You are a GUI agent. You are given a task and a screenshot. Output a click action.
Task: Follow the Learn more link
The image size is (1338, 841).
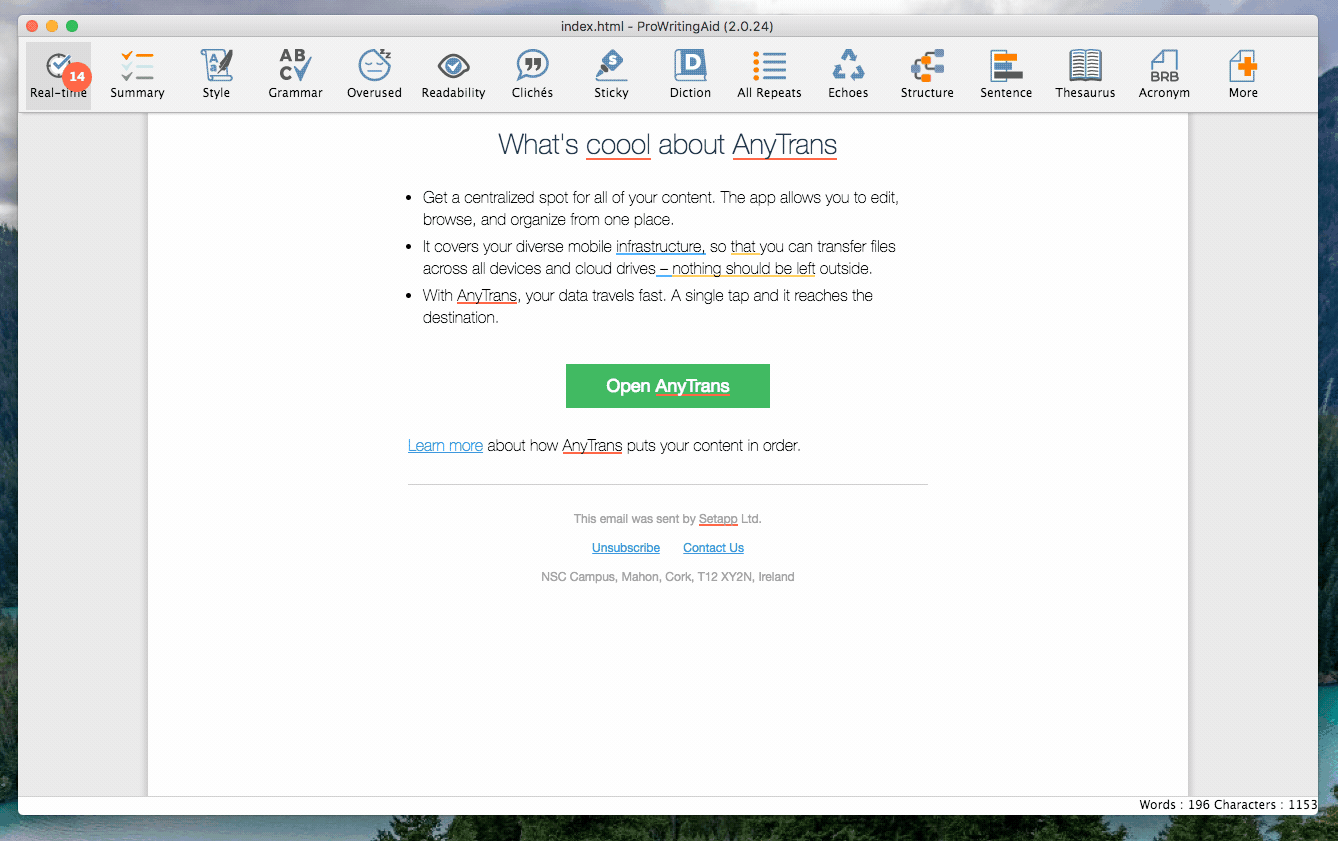click(x=445, y=445)
